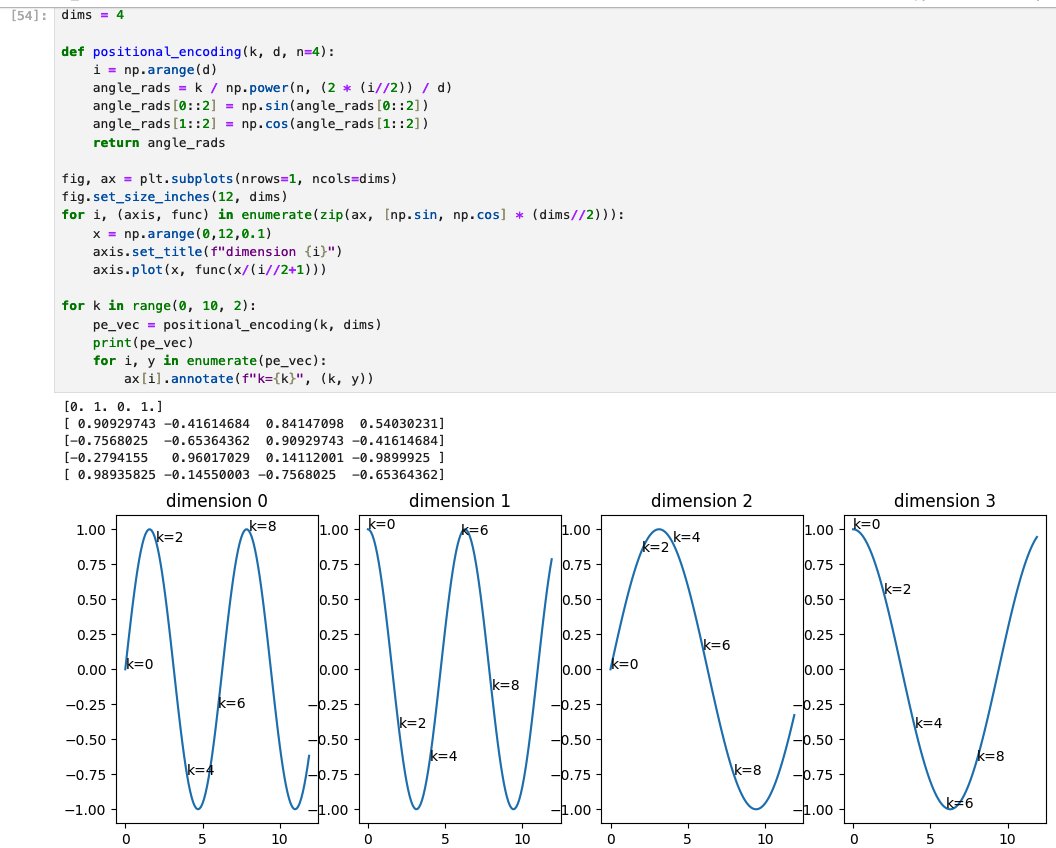
Task: Click the 'def positional_encoding(k, d, n=4):' line
Action: click(197, 52)
